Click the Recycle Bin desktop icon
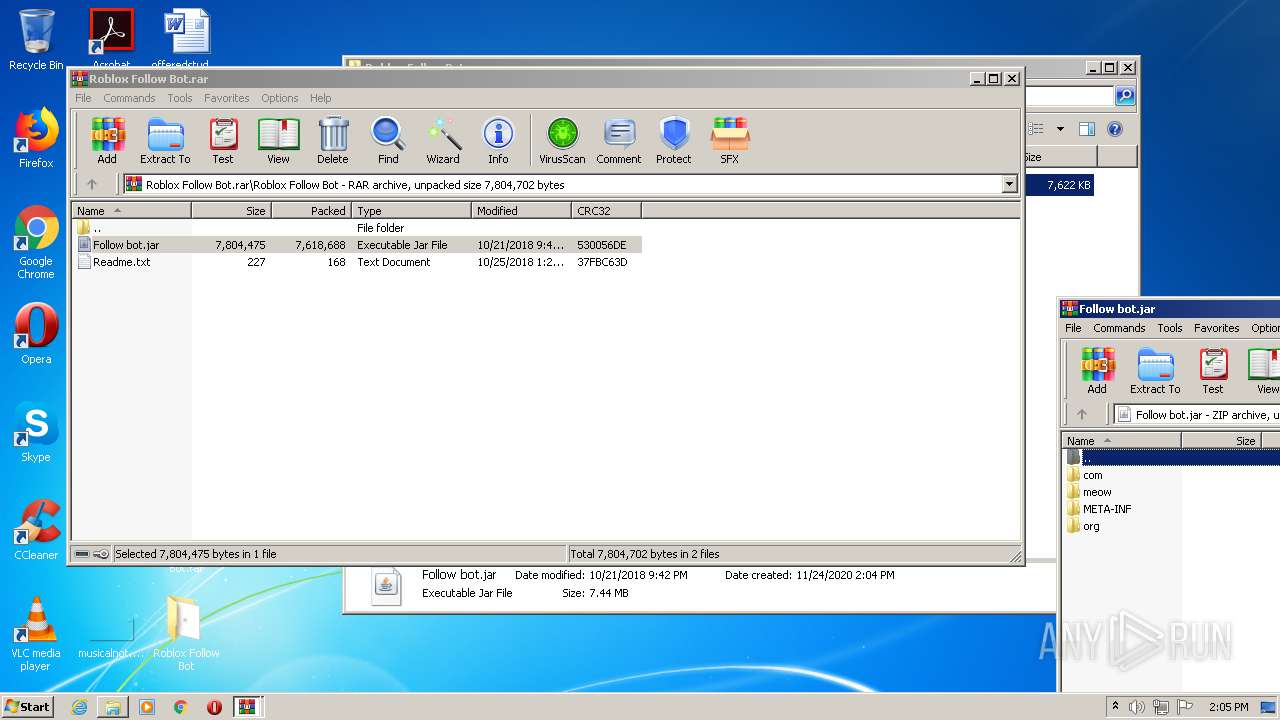This screenshot has width=1280, height=720. point(36,40)
